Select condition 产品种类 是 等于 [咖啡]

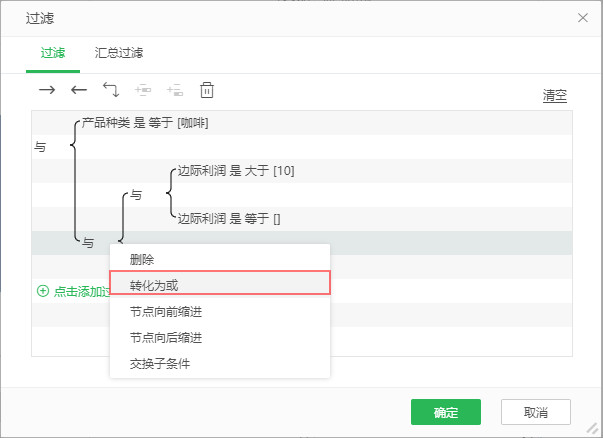coord(145,123)
